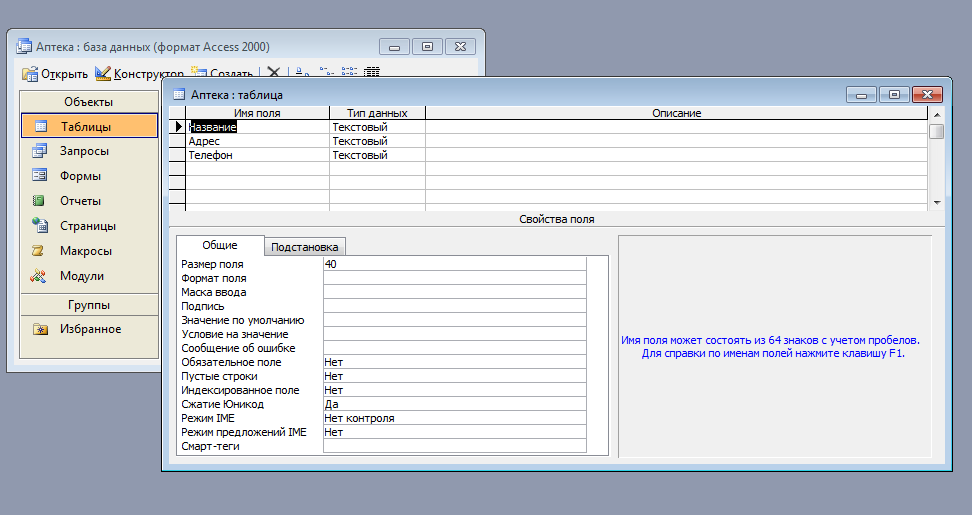The width and height of the screenshot is (972, 515).
Task: Click Открыть in the database window toolbar
Action: (55, 74)
